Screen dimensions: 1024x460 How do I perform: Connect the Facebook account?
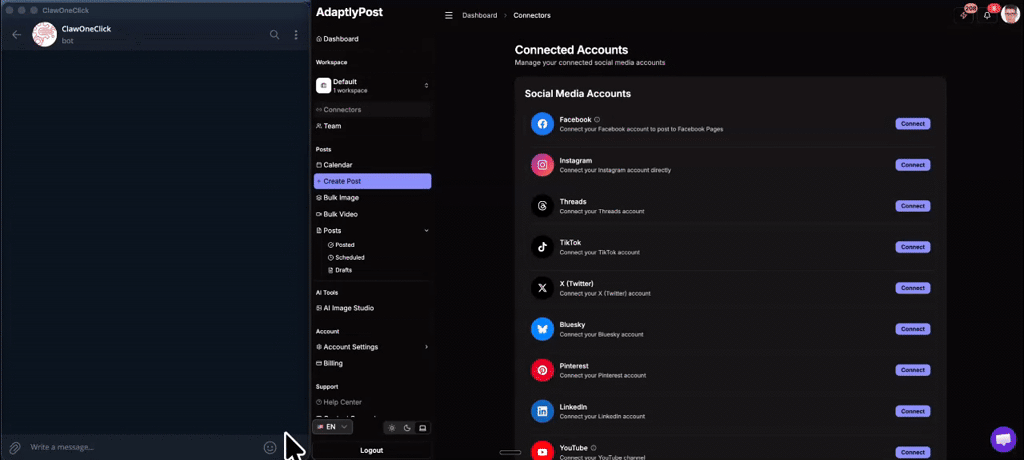[912, 124]
